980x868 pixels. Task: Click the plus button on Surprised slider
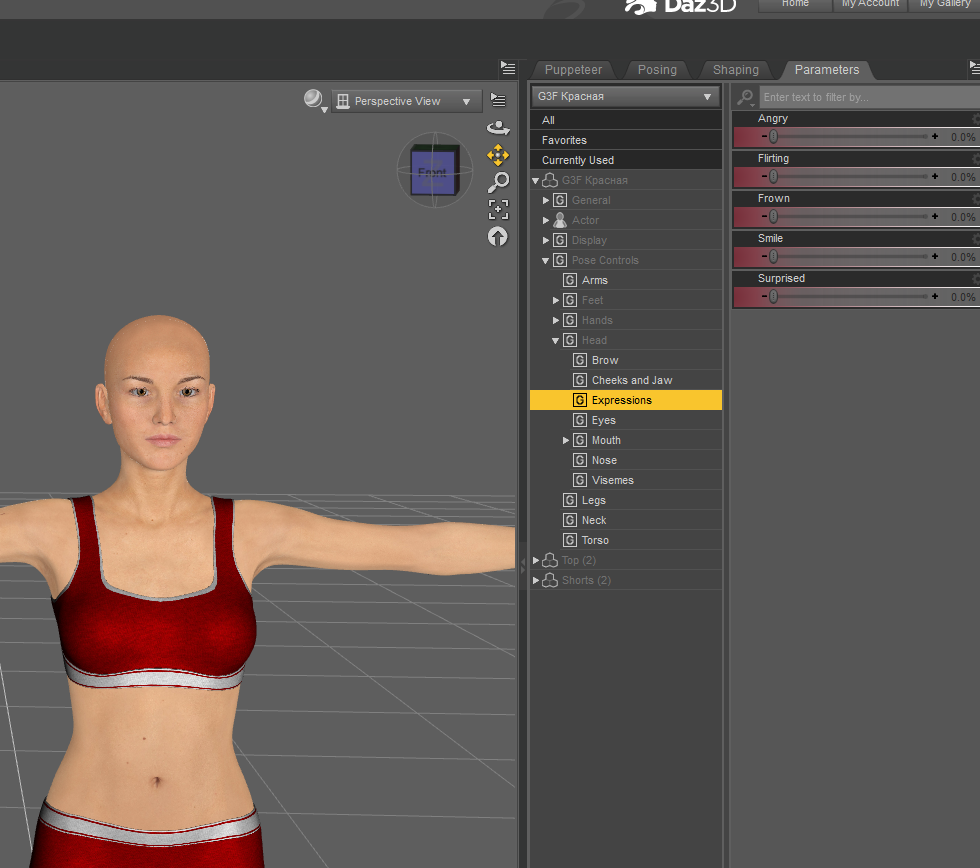click(935, 296)
